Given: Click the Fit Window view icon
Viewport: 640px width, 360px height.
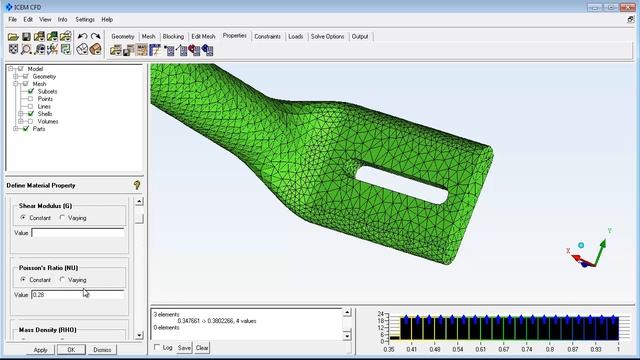Looking at the screenshot, I should [13, 49].
